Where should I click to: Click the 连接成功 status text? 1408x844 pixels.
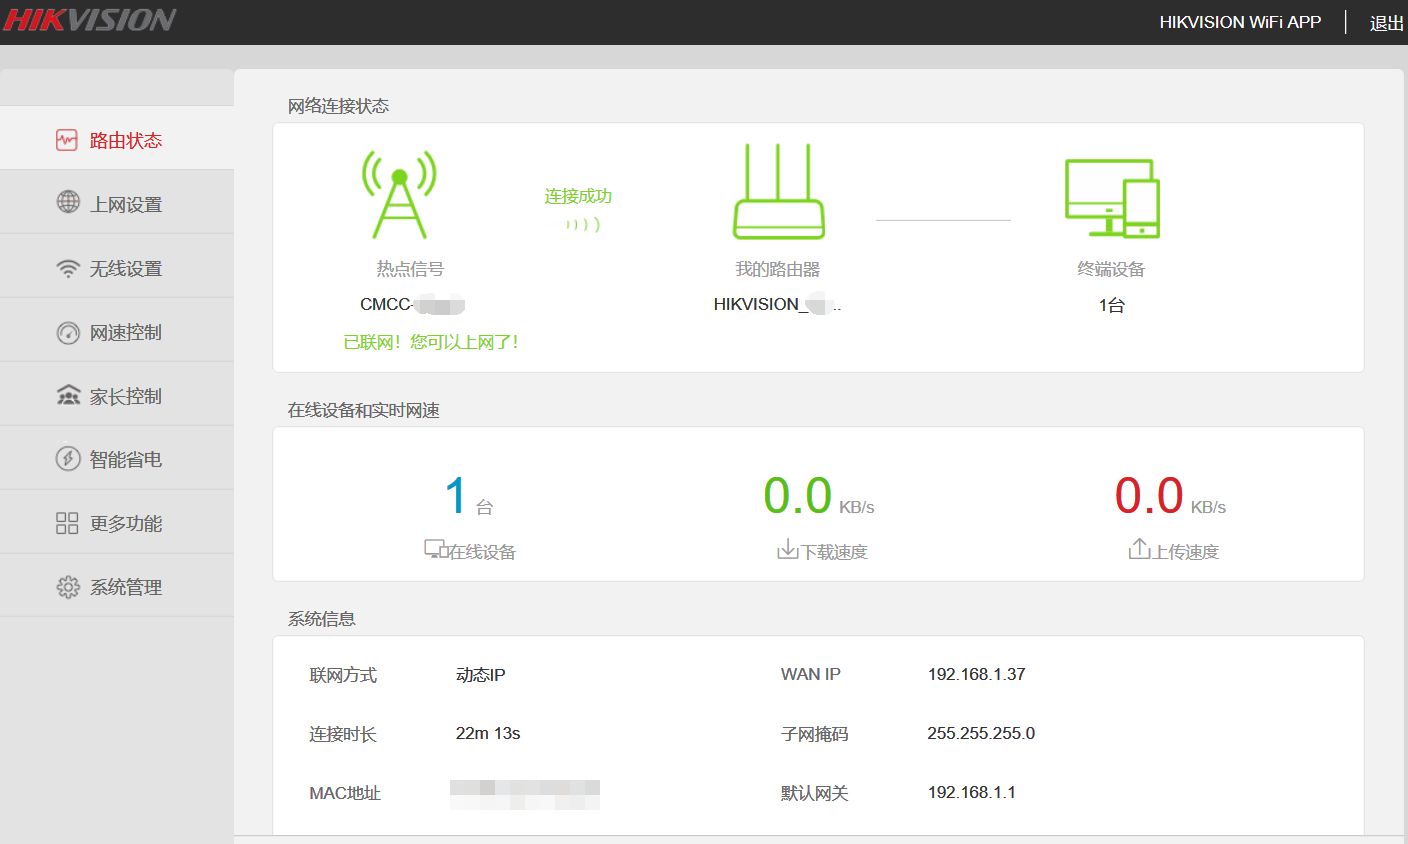[578, 196]
